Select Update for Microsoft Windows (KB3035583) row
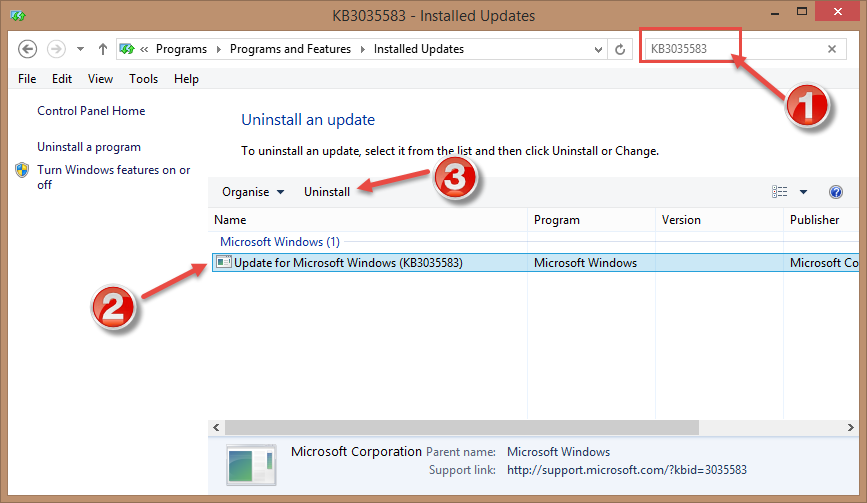 coord(535,263)
